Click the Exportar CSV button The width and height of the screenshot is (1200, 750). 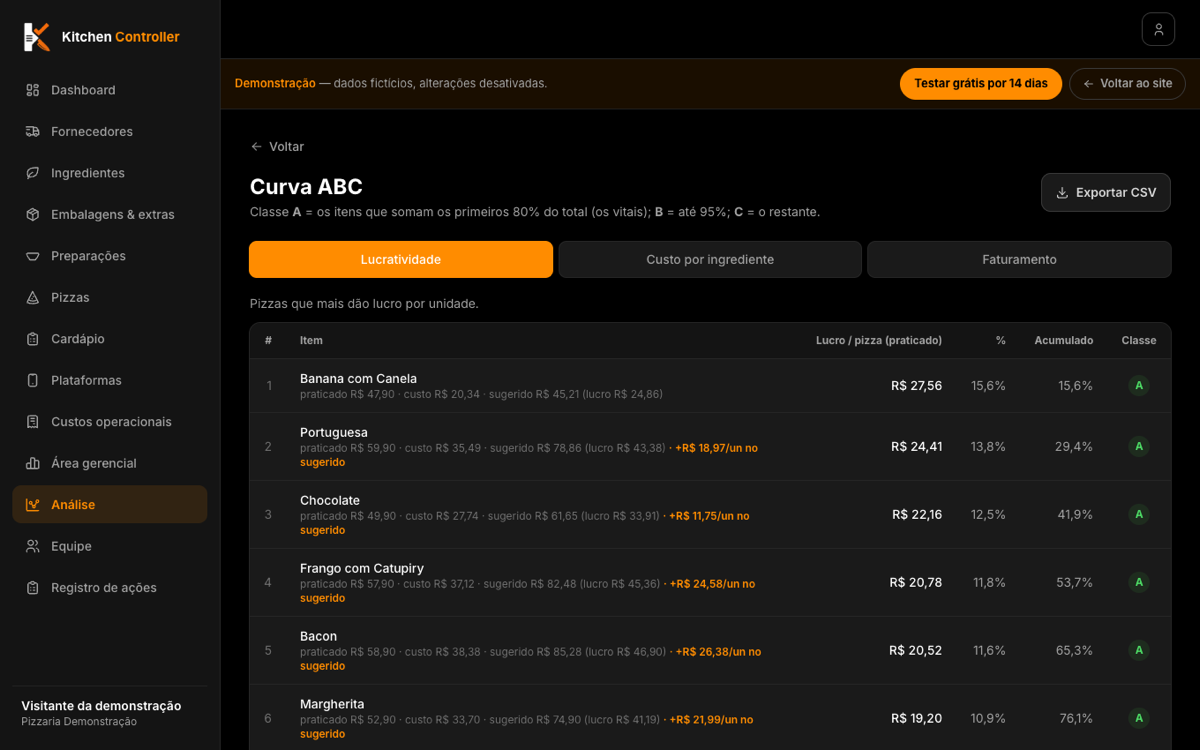click(1106, 193)
